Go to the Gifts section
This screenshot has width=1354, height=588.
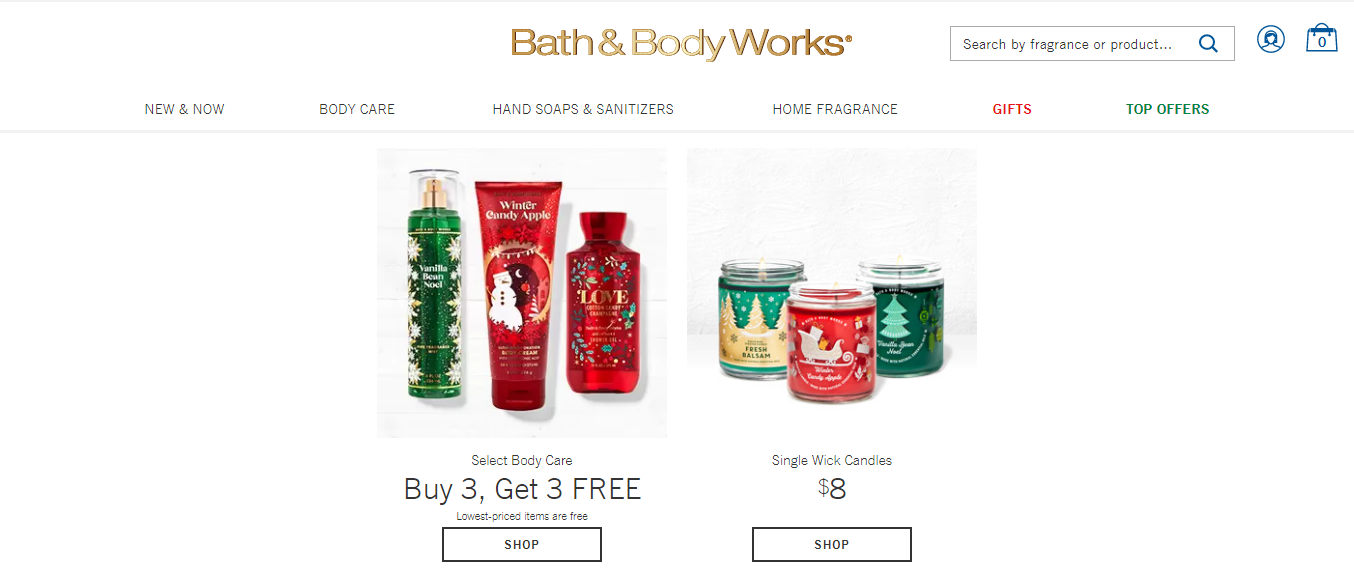pyautogui.click(x=1012, y=109)
